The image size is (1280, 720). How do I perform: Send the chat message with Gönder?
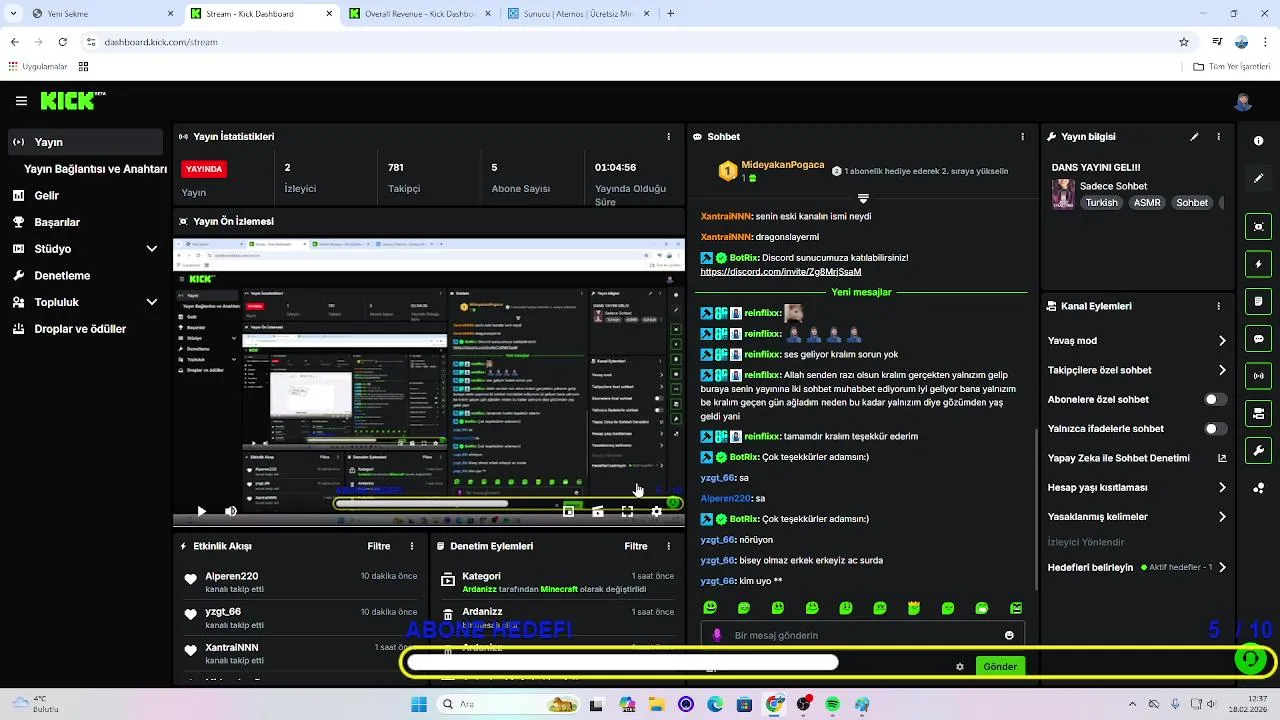(1000, 666)
